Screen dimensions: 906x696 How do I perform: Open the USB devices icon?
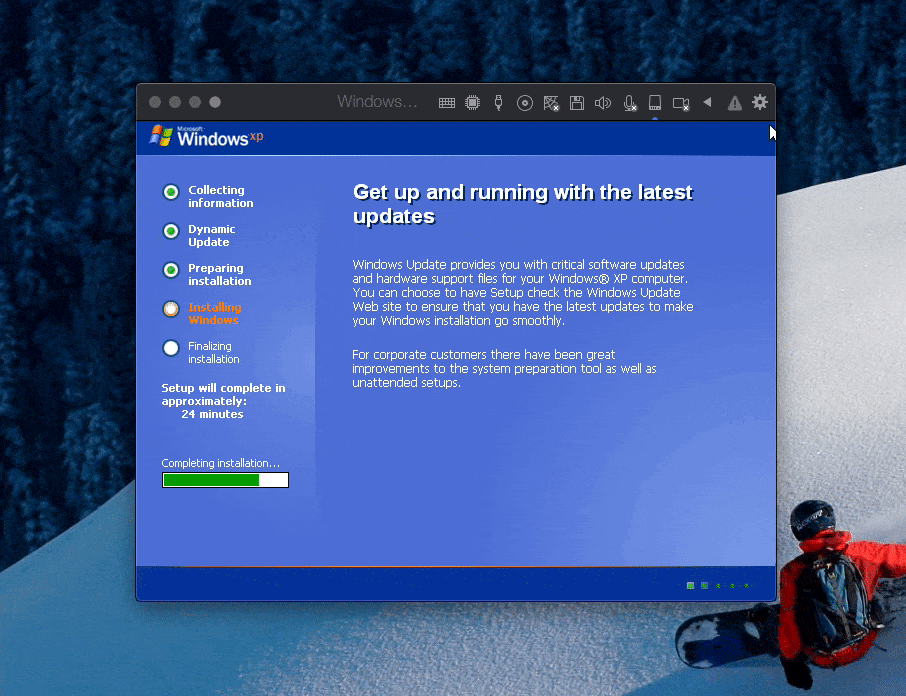(499, 103)
